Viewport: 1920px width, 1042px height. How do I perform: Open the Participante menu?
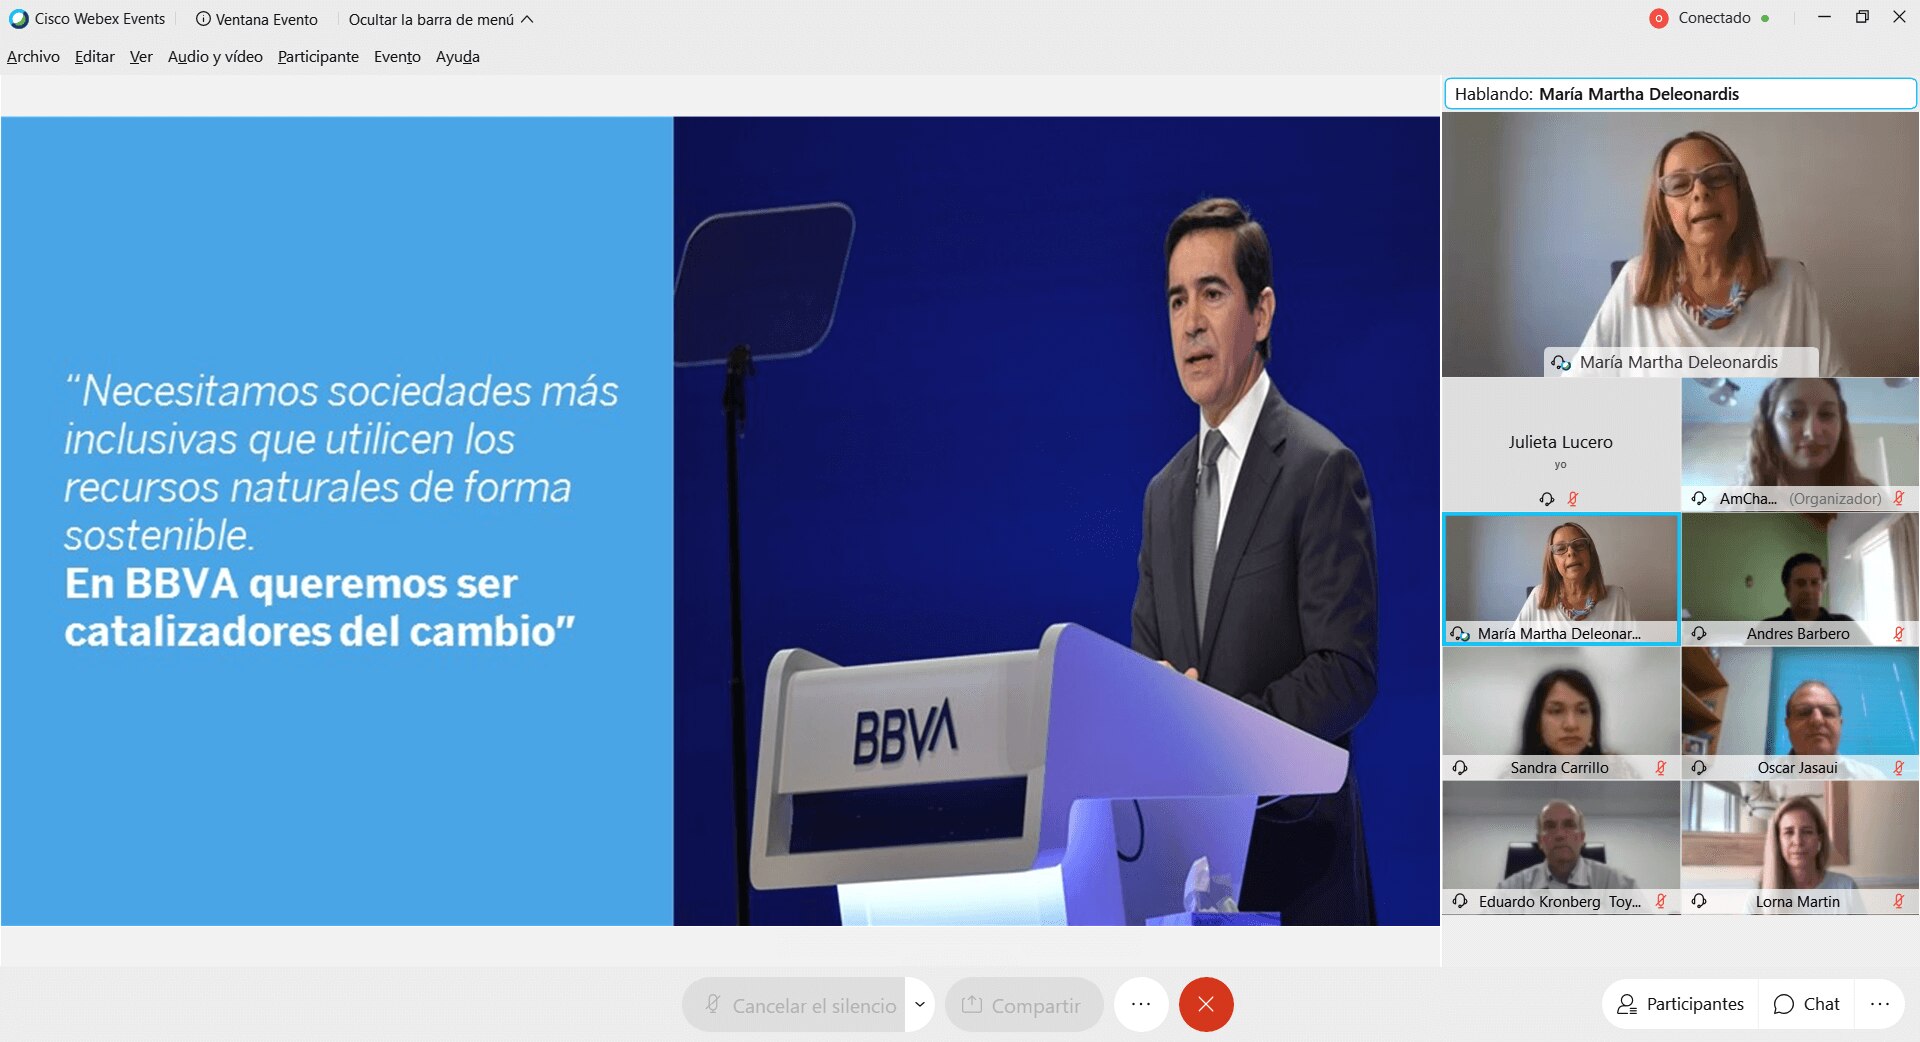tap(318, 57)
